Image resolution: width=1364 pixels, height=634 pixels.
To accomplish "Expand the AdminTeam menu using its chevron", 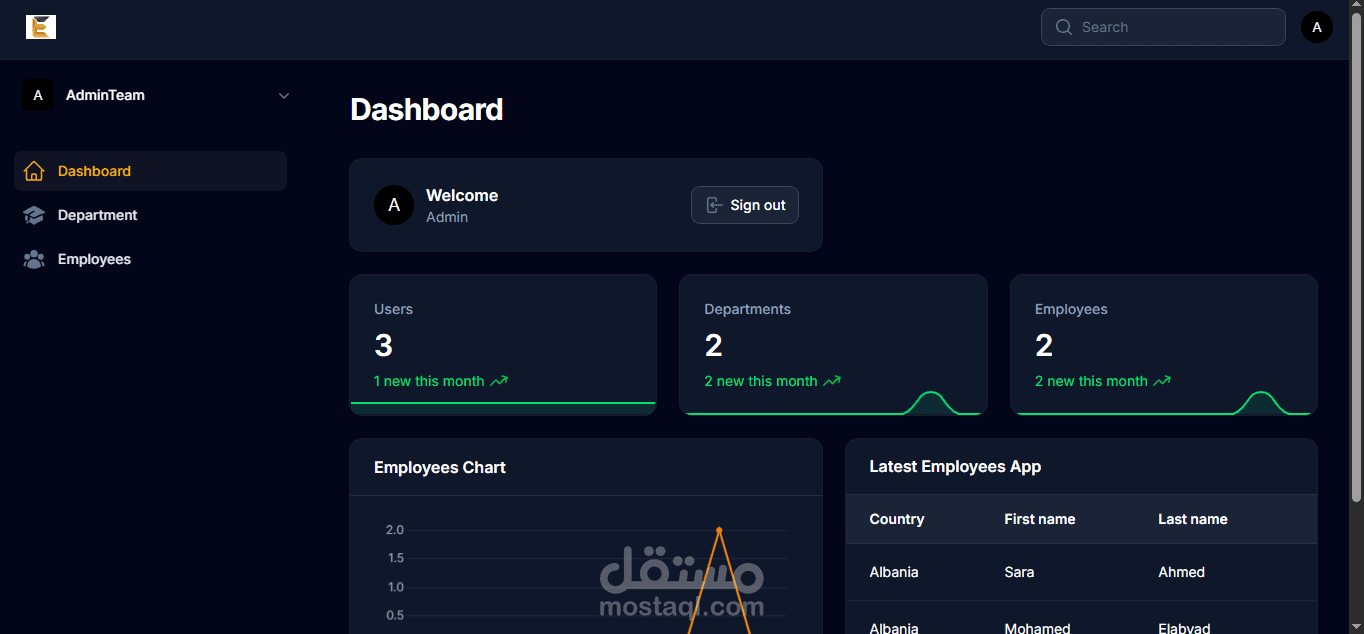I will 283,94.
